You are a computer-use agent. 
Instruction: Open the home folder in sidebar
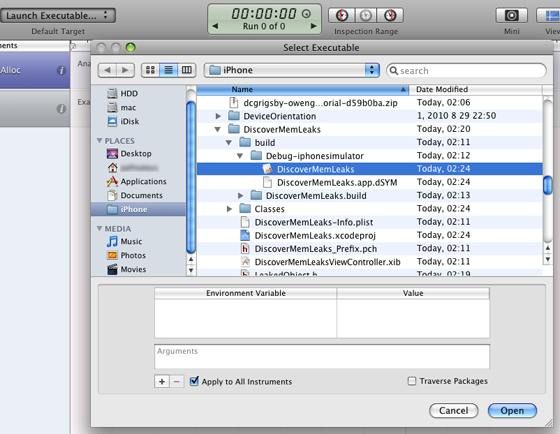[x=132, y=168]
